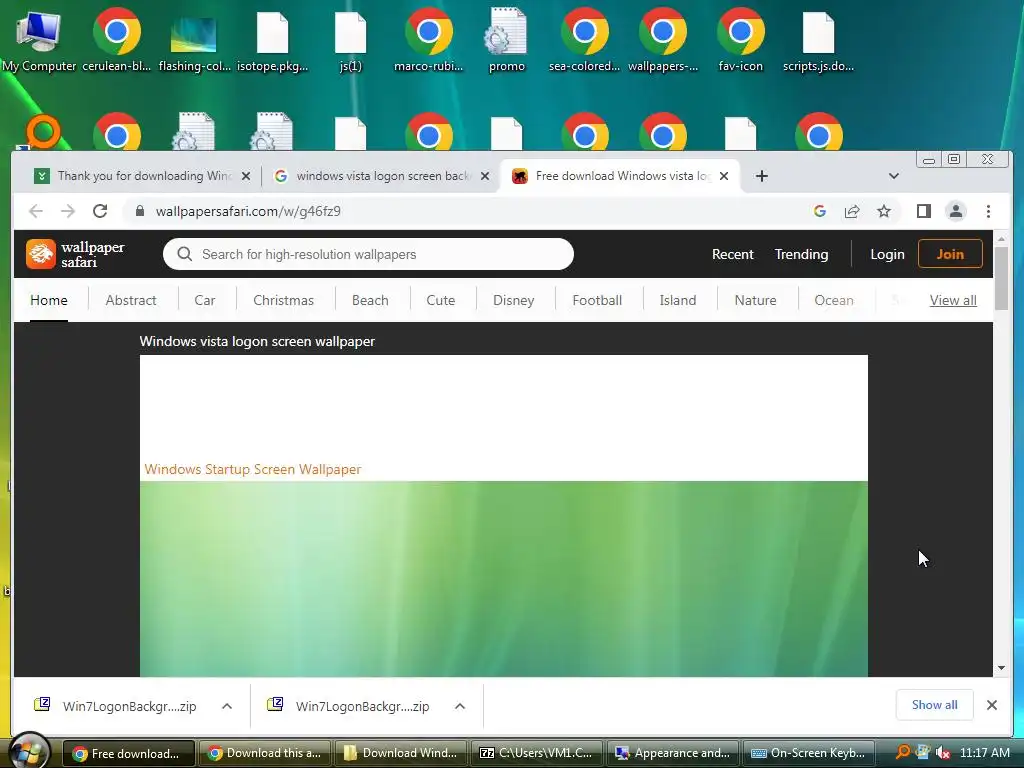Open the promo file icon on desktop
Viewport: 1024px width, 768px height.
click(507, 39)
